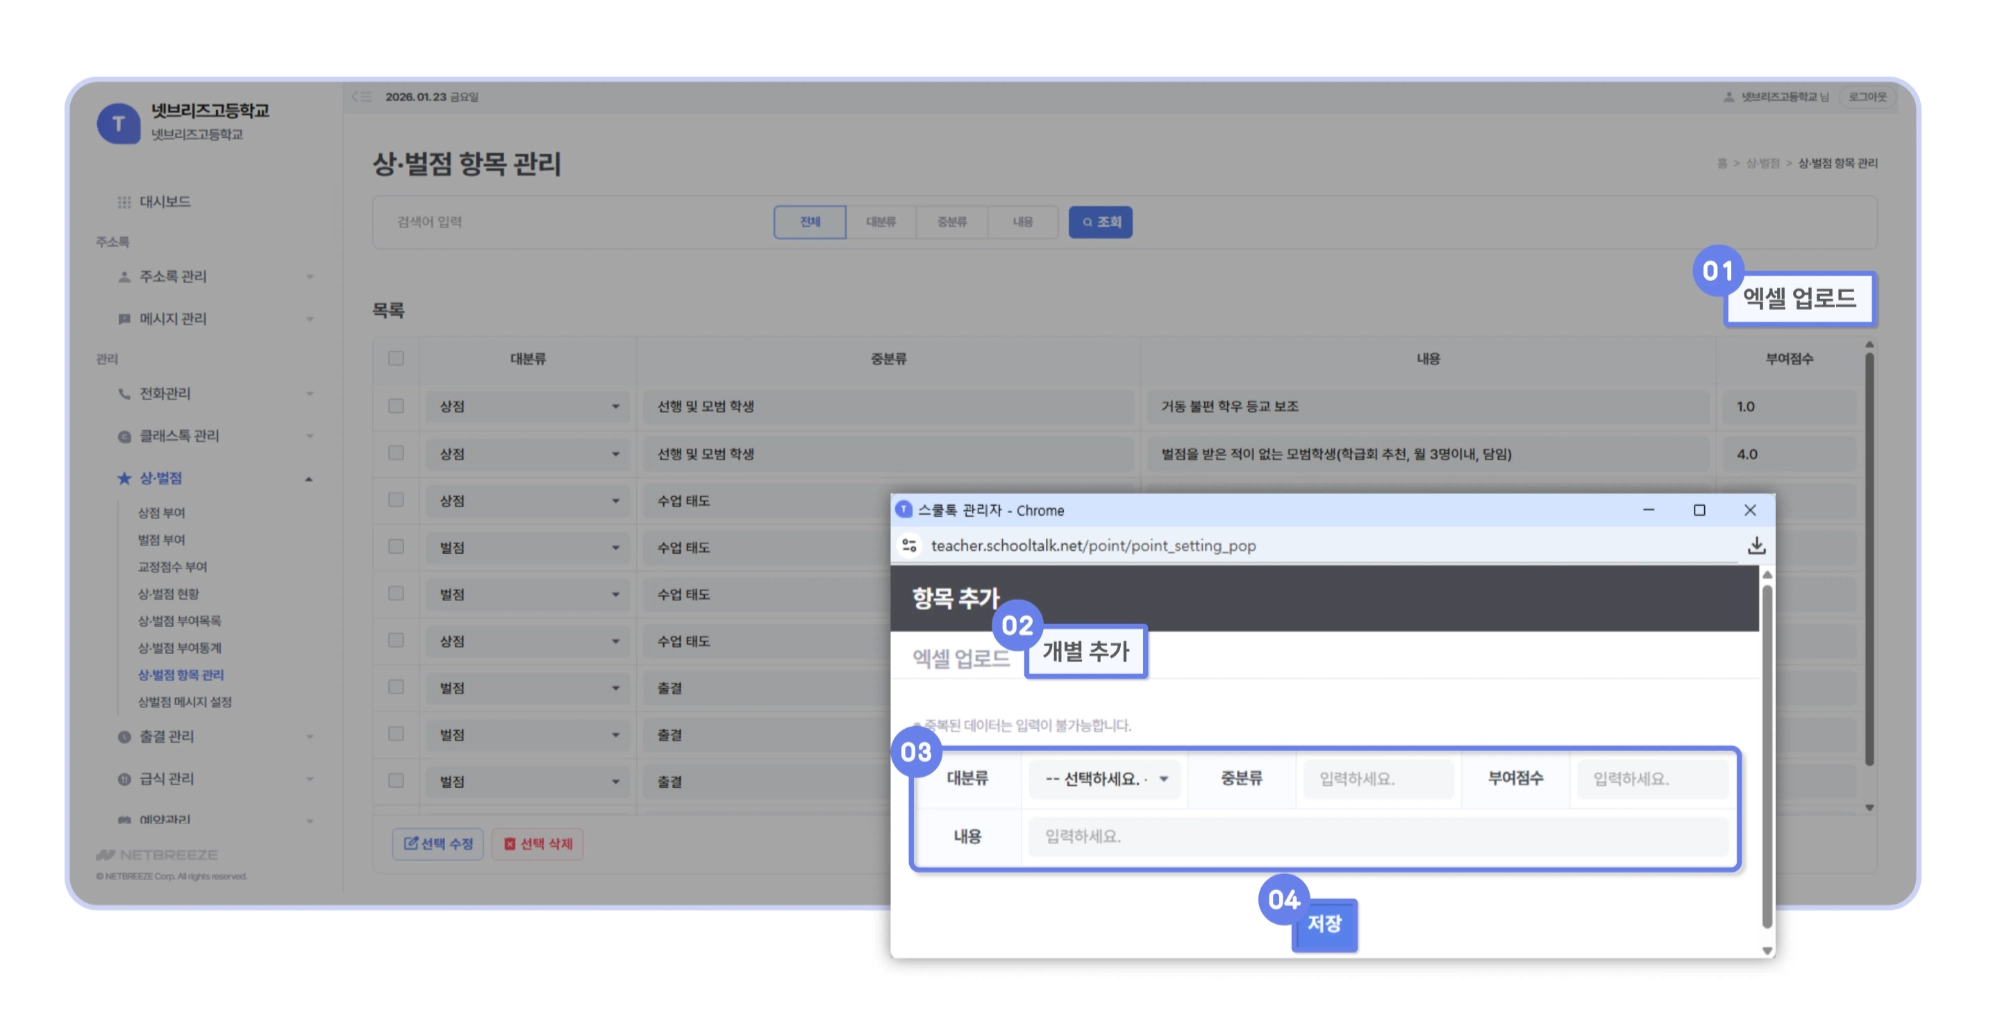The height and width of the screenshot is (1032, 2000).
Task: Expand the 전화관리 menu chevron
Action: pos(310,394)
